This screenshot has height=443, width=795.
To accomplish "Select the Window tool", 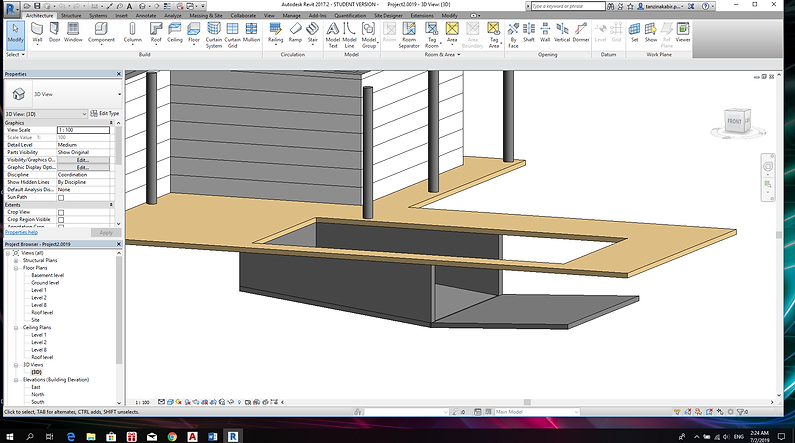I will [73, 32].
